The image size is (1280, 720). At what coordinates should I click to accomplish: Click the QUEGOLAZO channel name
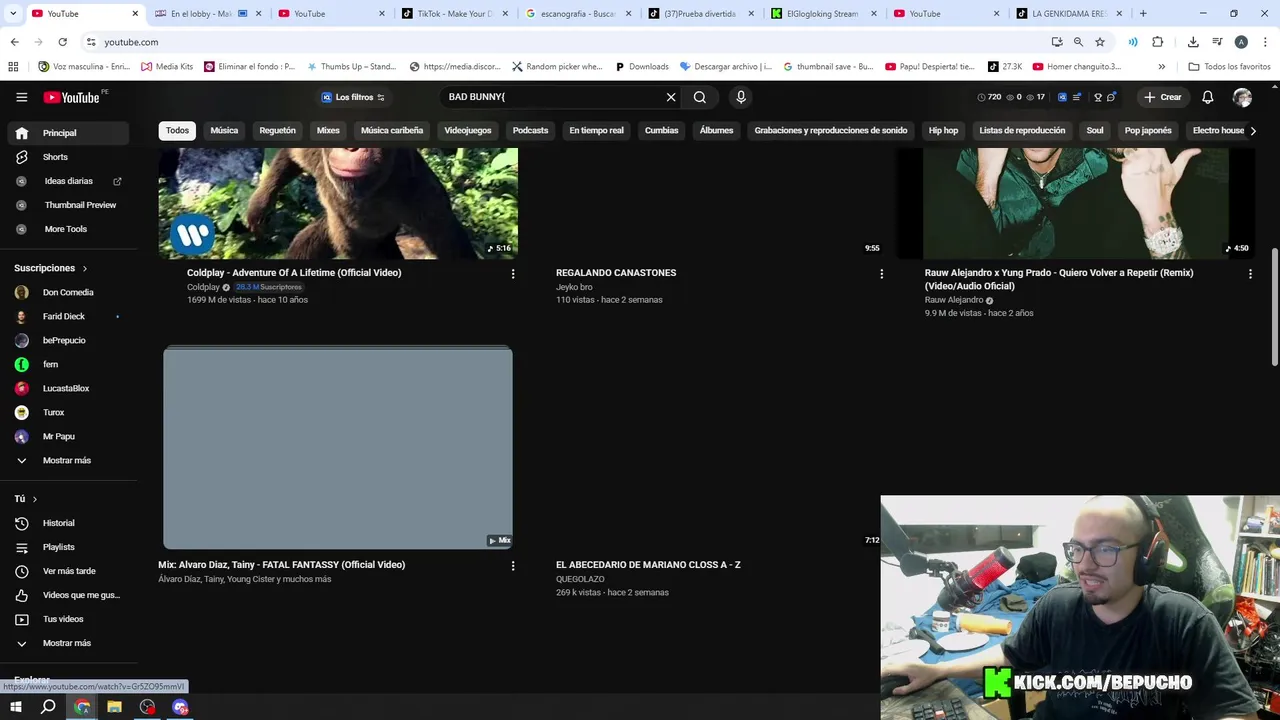[x=580, y=579]
